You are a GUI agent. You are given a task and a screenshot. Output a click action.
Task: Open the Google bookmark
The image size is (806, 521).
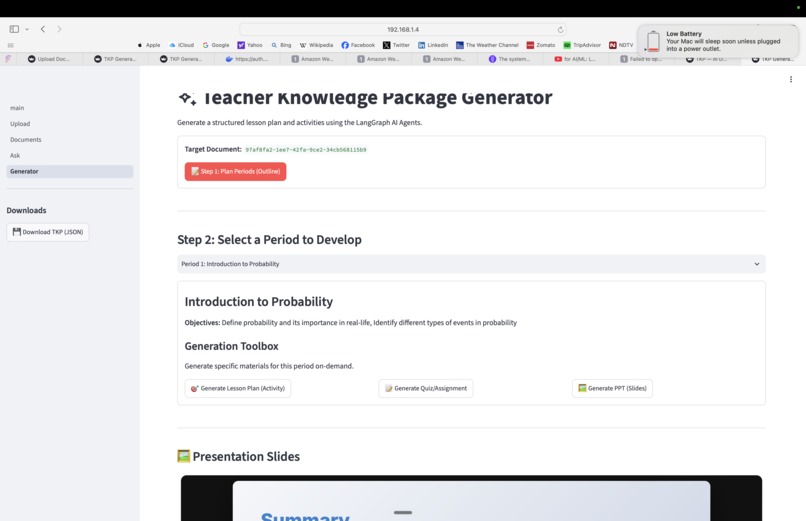click(216, 45)
